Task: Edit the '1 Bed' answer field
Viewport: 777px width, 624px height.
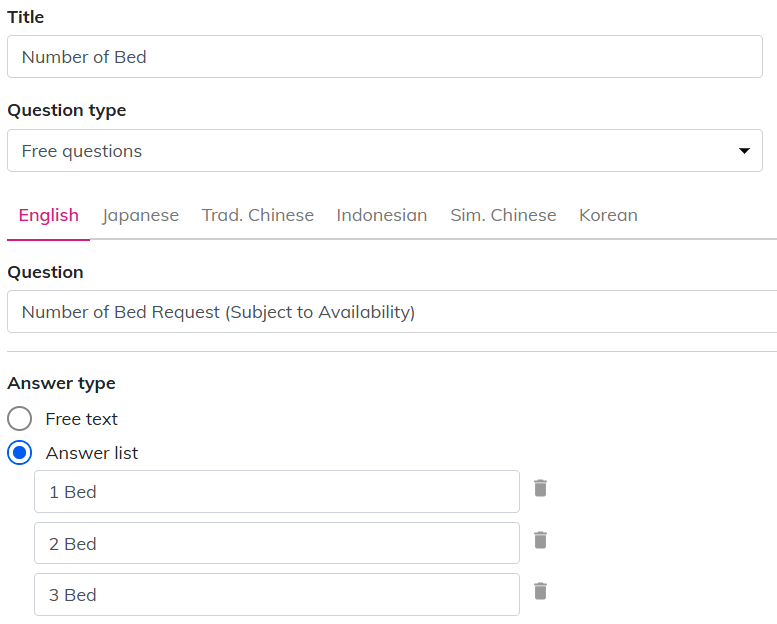Action: [276, 492]
